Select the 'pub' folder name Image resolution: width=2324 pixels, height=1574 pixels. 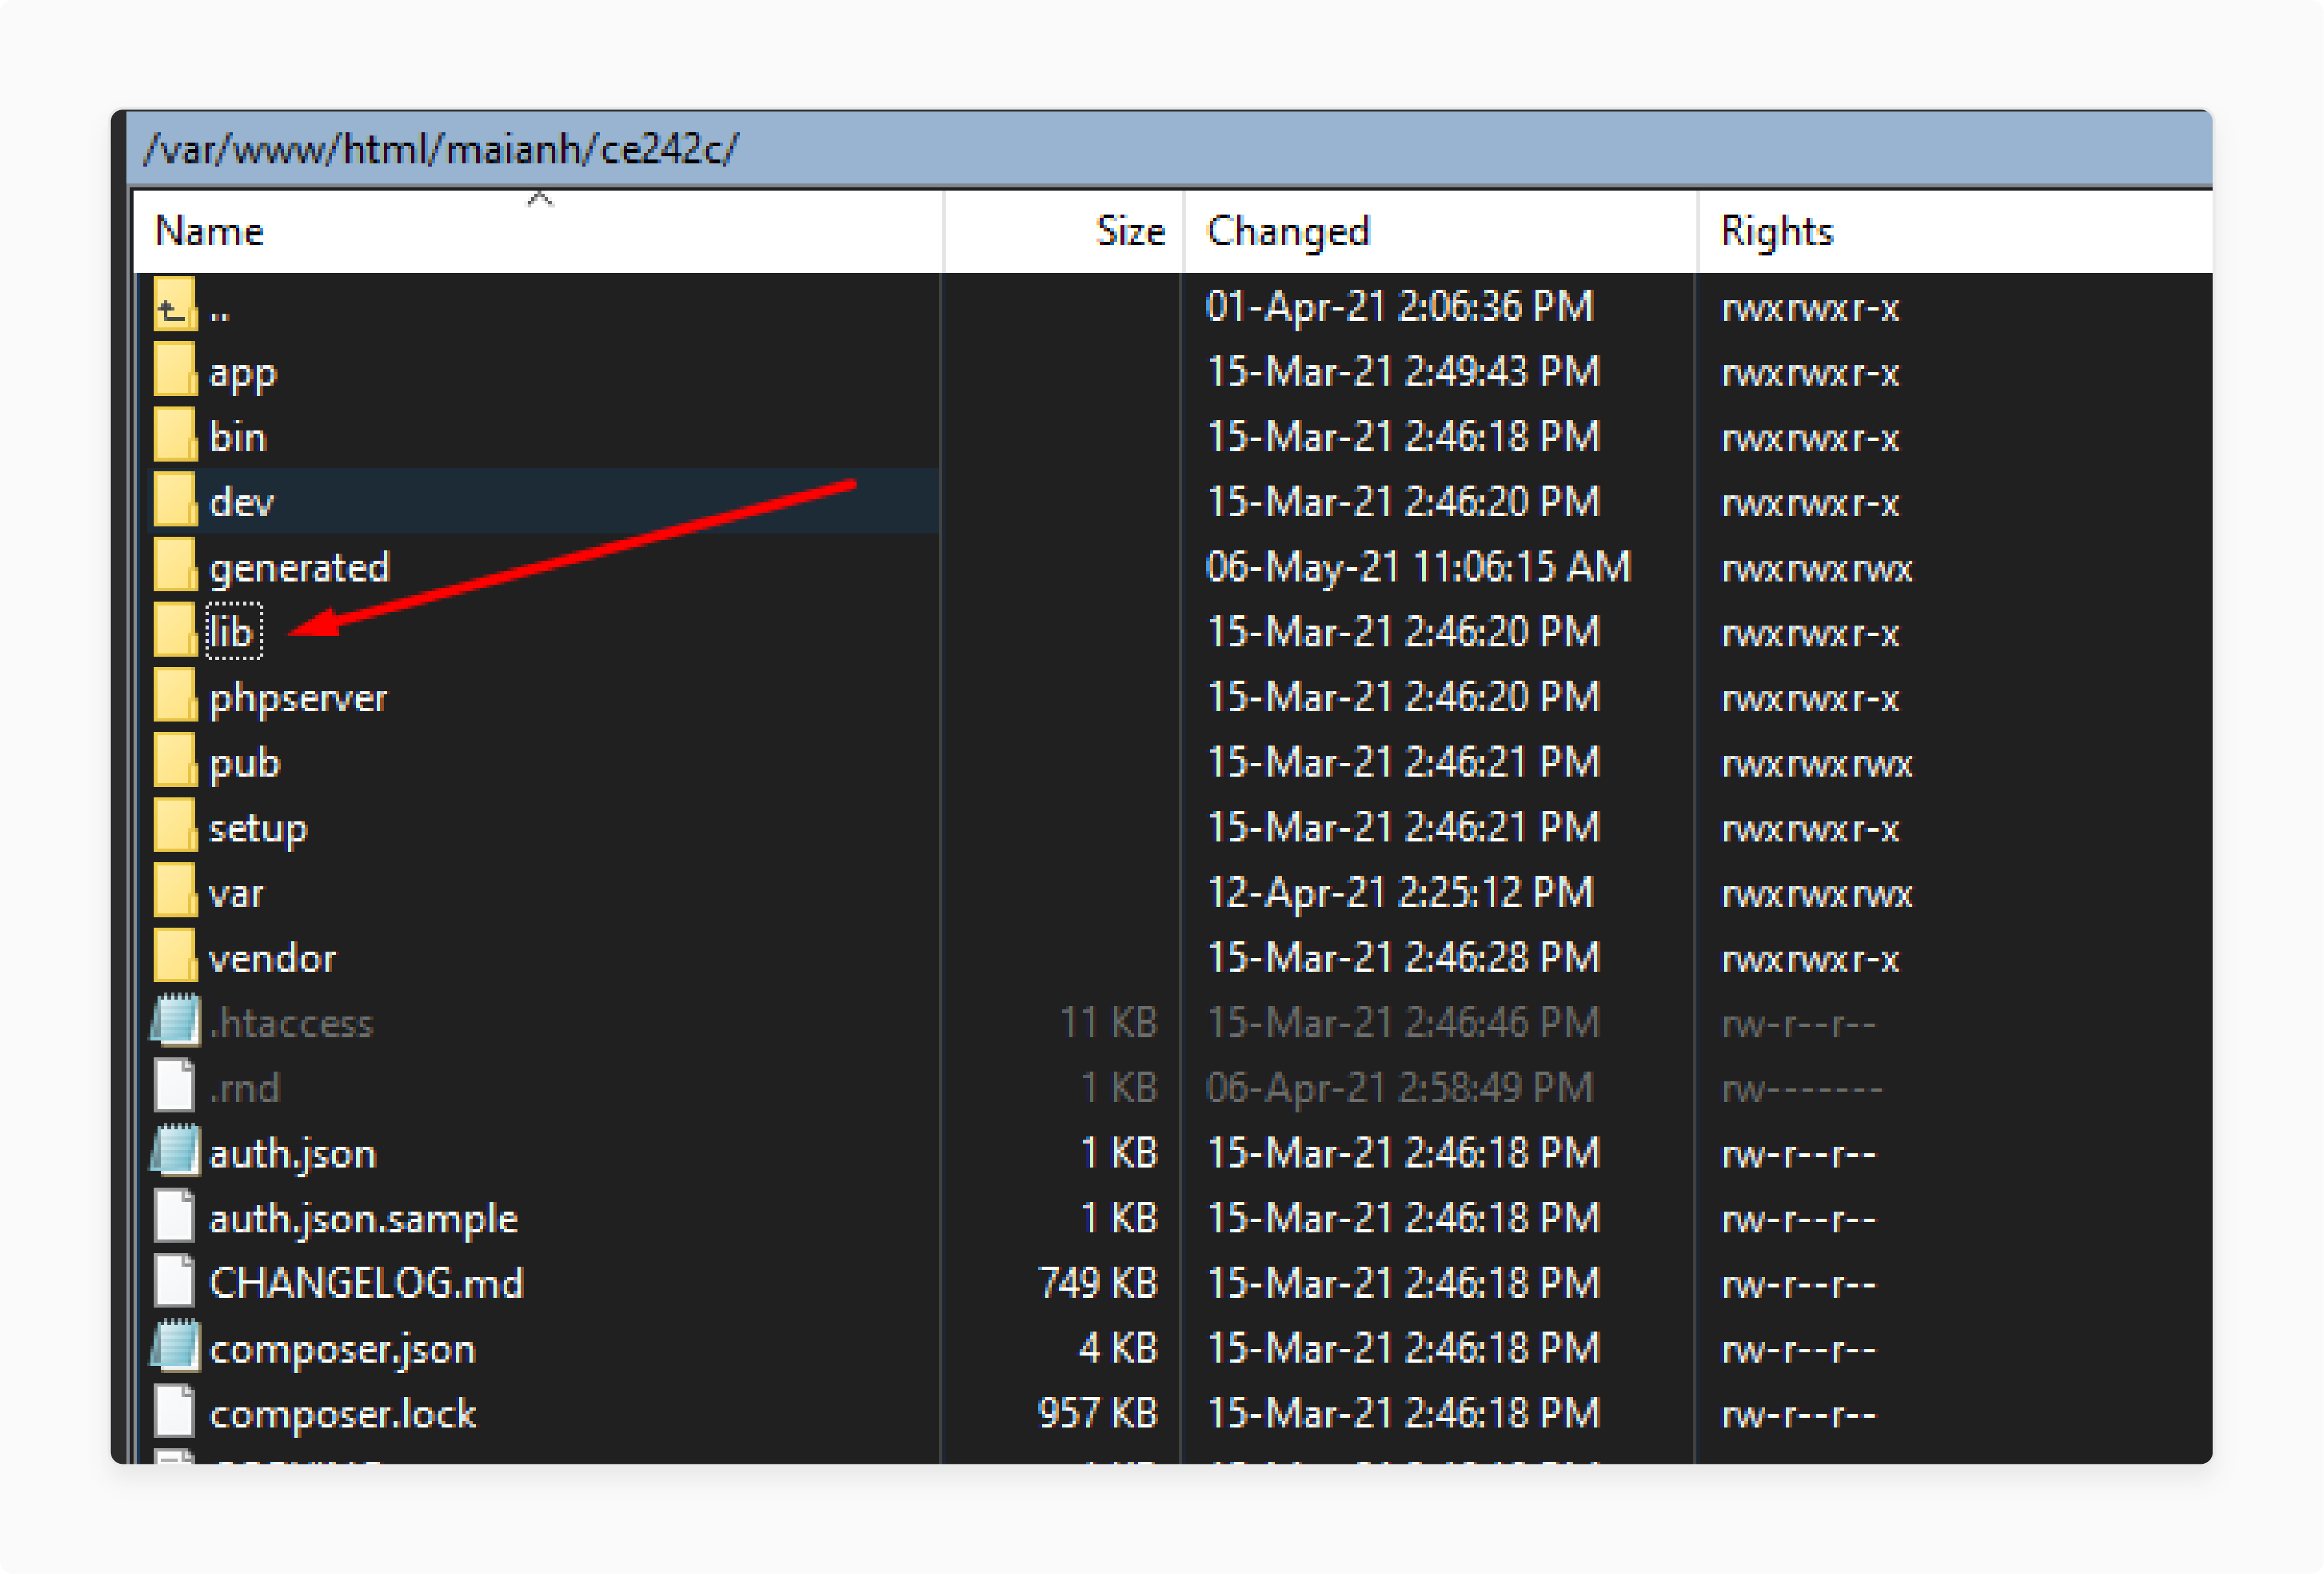[x=245, y=764]
